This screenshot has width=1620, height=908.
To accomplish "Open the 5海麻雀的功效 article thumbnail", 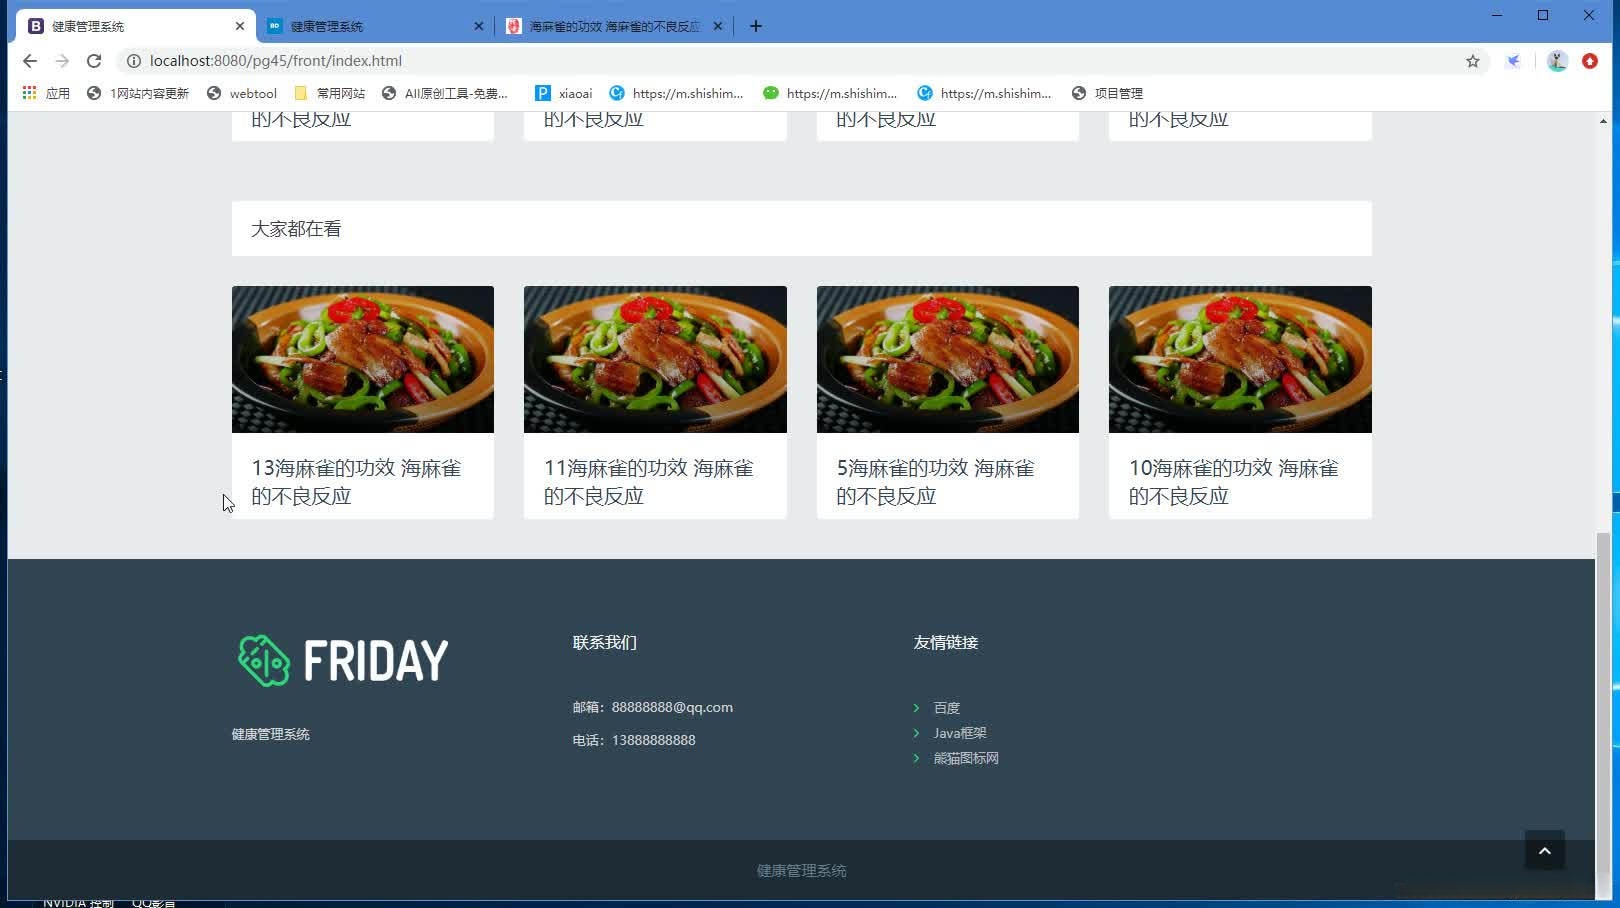I will tap(948, 359).
